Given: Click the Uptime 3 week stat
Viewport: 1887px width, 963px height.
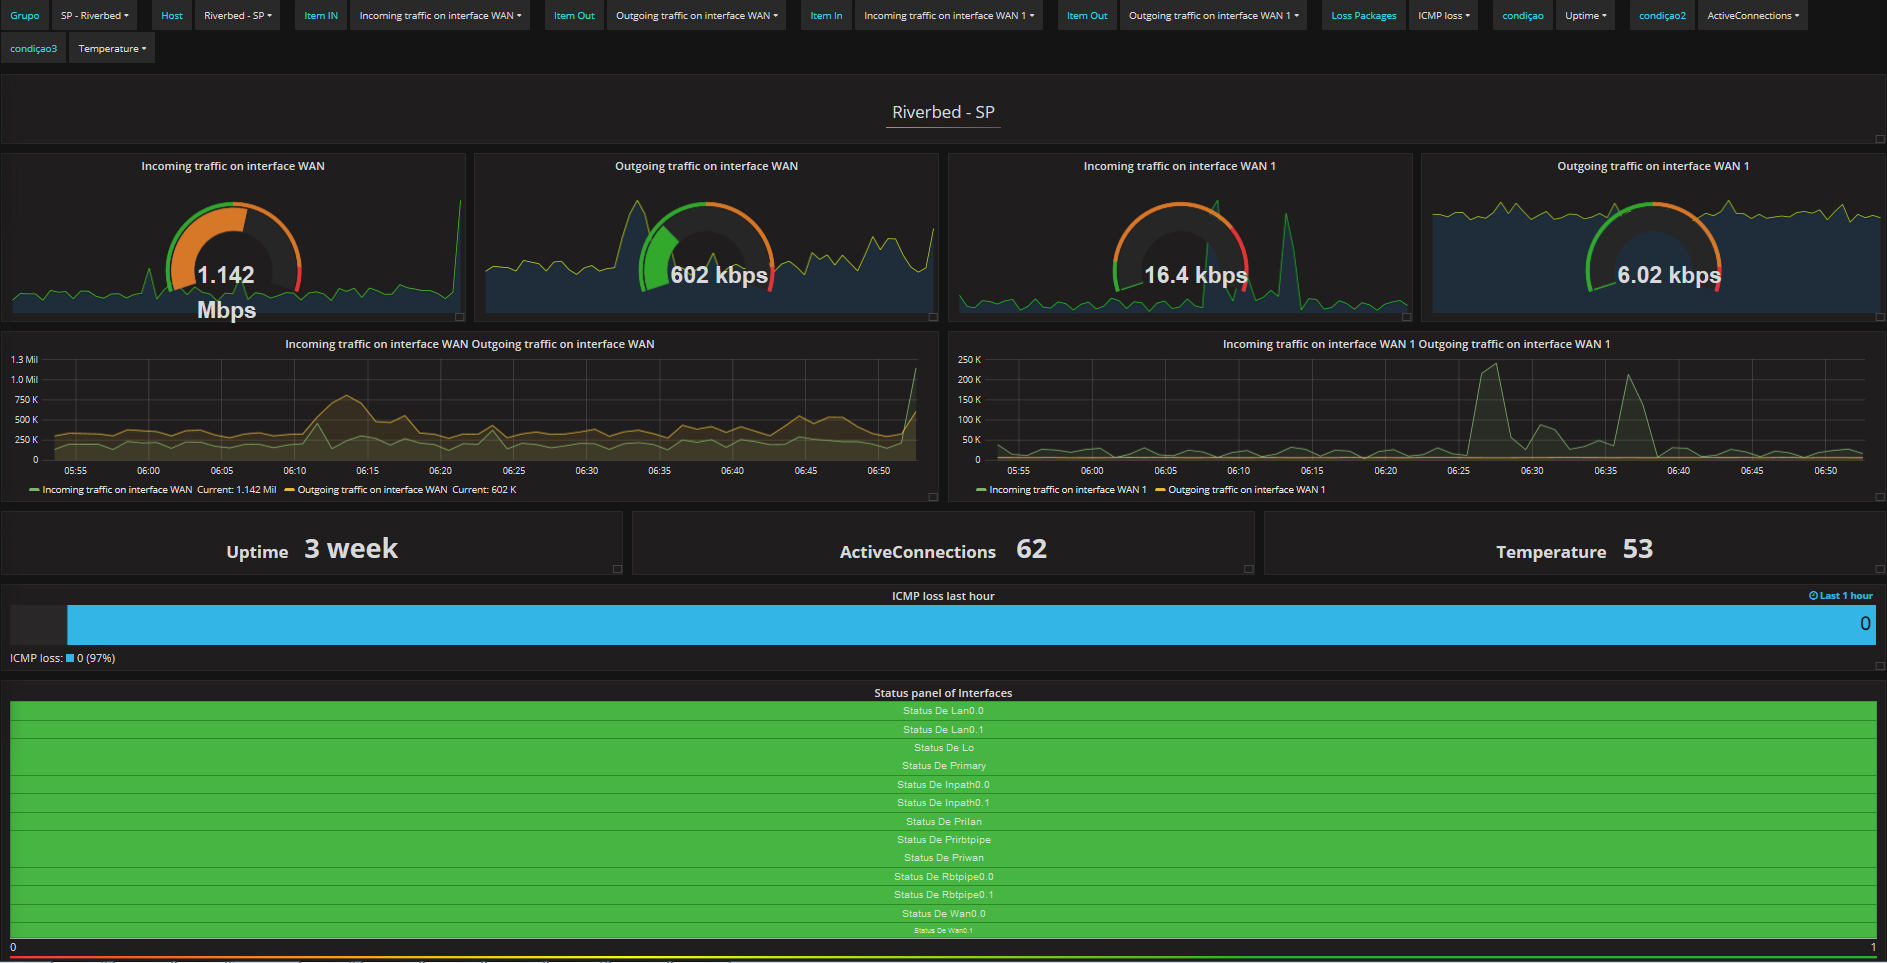Looking at the screenshot, I should coord(312,549).
